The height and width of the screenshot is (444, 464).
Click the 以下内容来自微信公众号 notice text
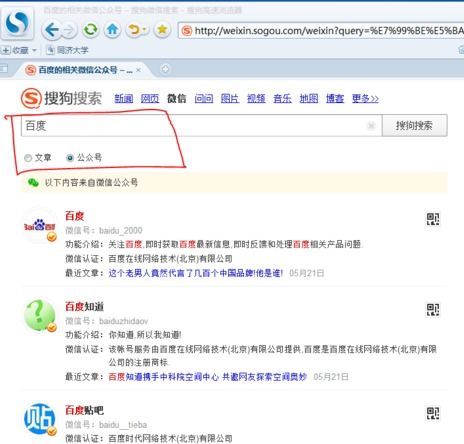click(91, 182)
